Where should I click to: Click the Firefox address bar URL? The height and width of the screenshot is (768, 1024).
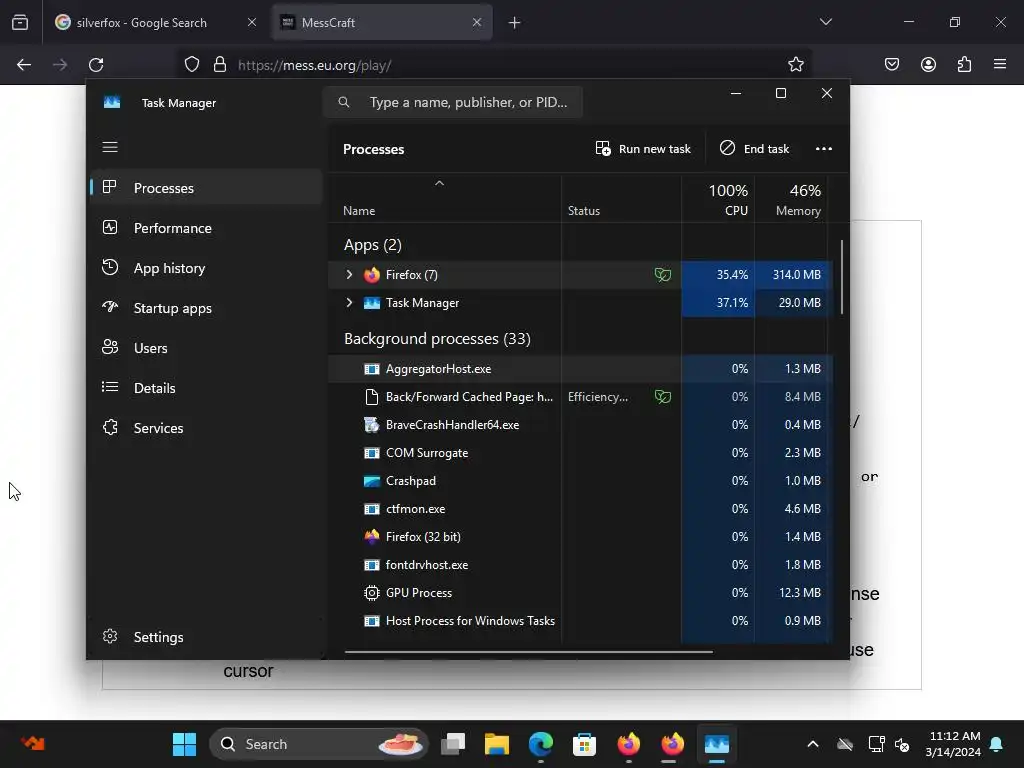pos(314,65)
